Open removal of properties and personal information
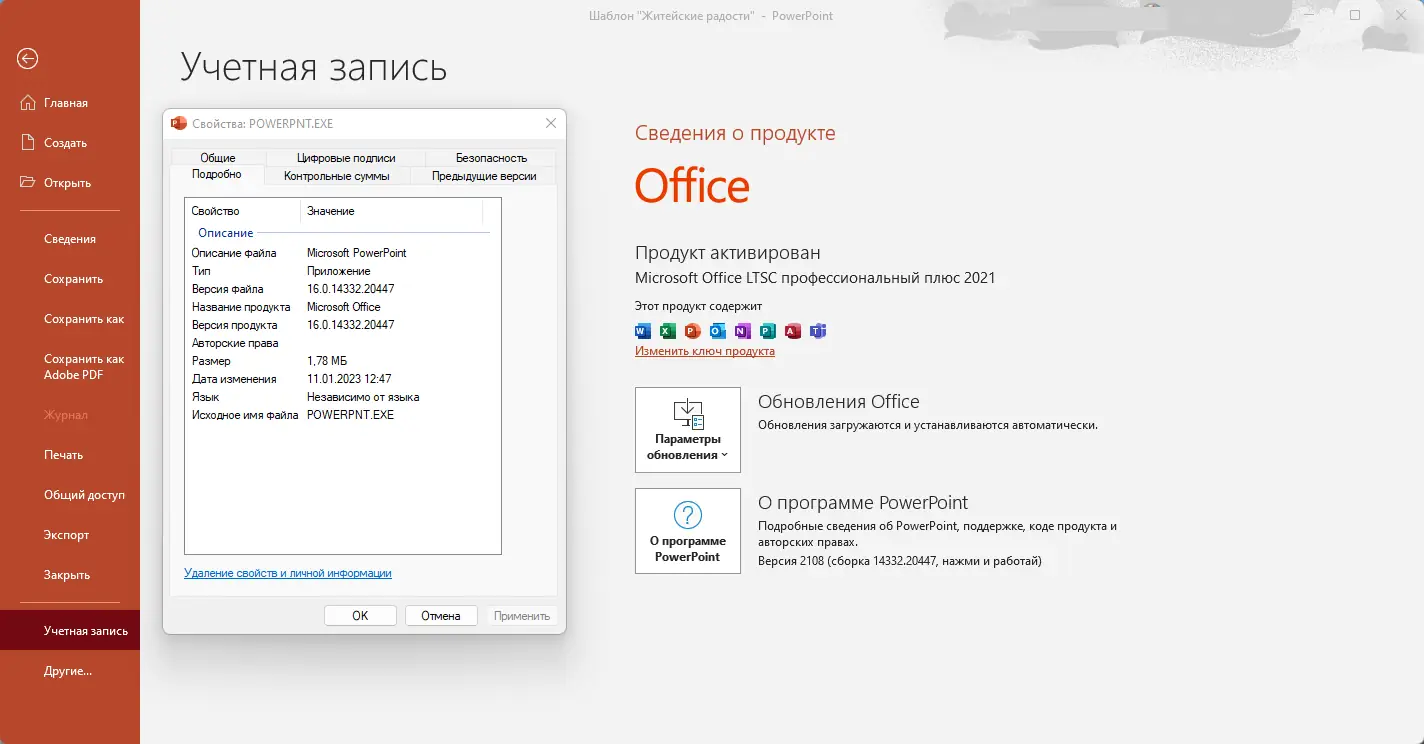Screen dimensions: 1424x744 click(x=290, y=572)
